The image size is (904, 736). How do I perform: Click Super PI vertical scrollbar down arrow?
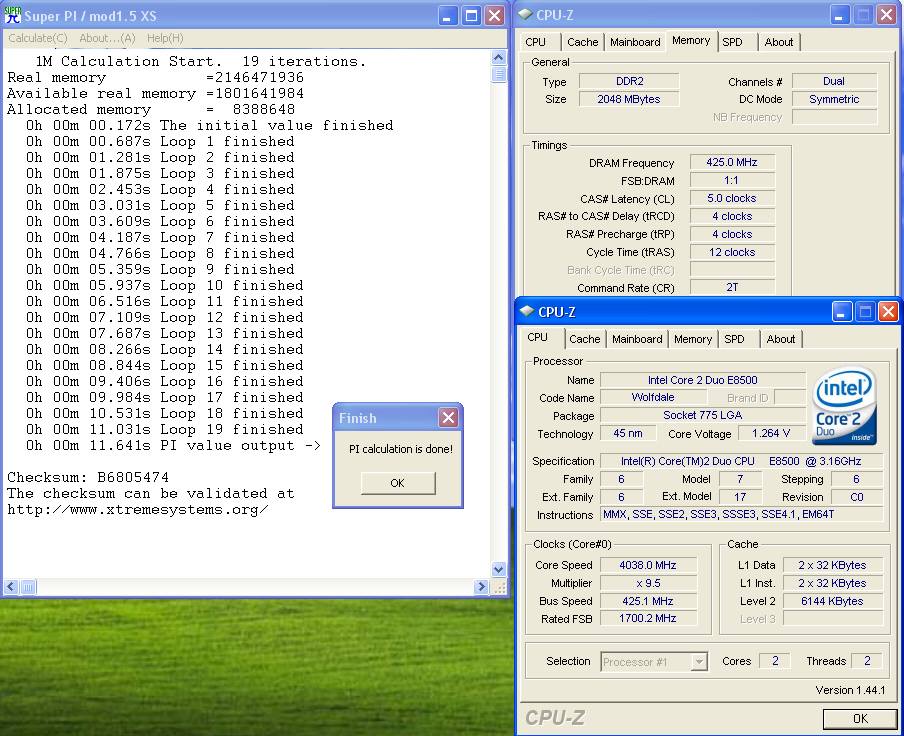499,569
